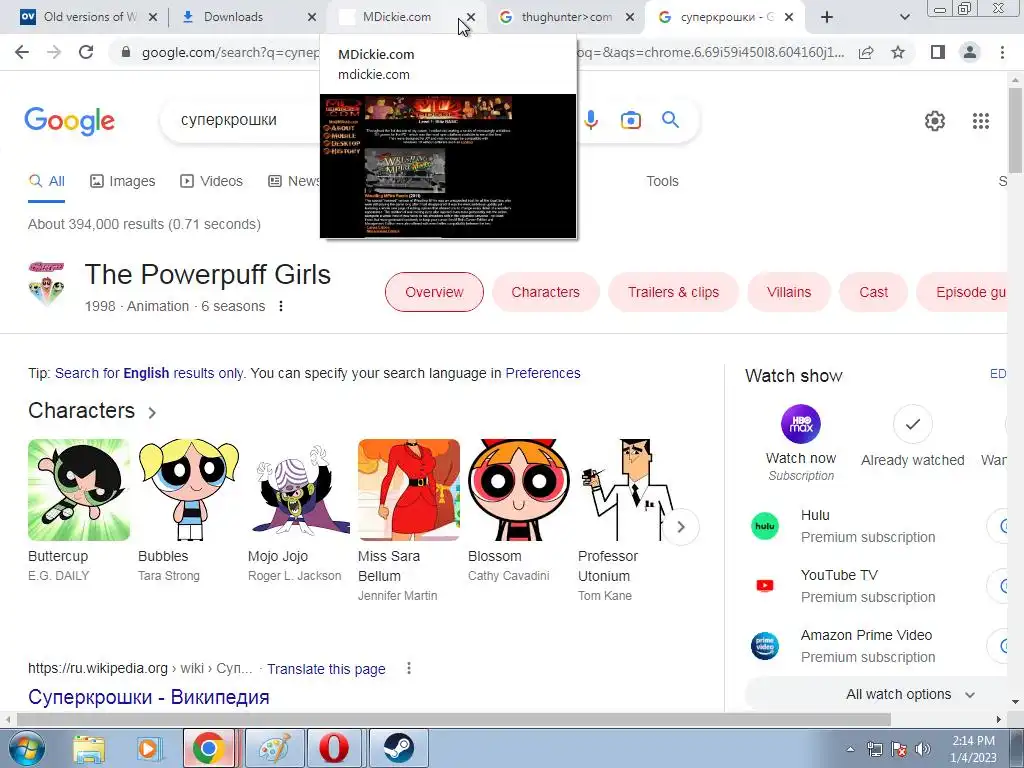Open the Chrome three-dot menu
Screen dimensions: 1024x768
tap(1002, 52)
